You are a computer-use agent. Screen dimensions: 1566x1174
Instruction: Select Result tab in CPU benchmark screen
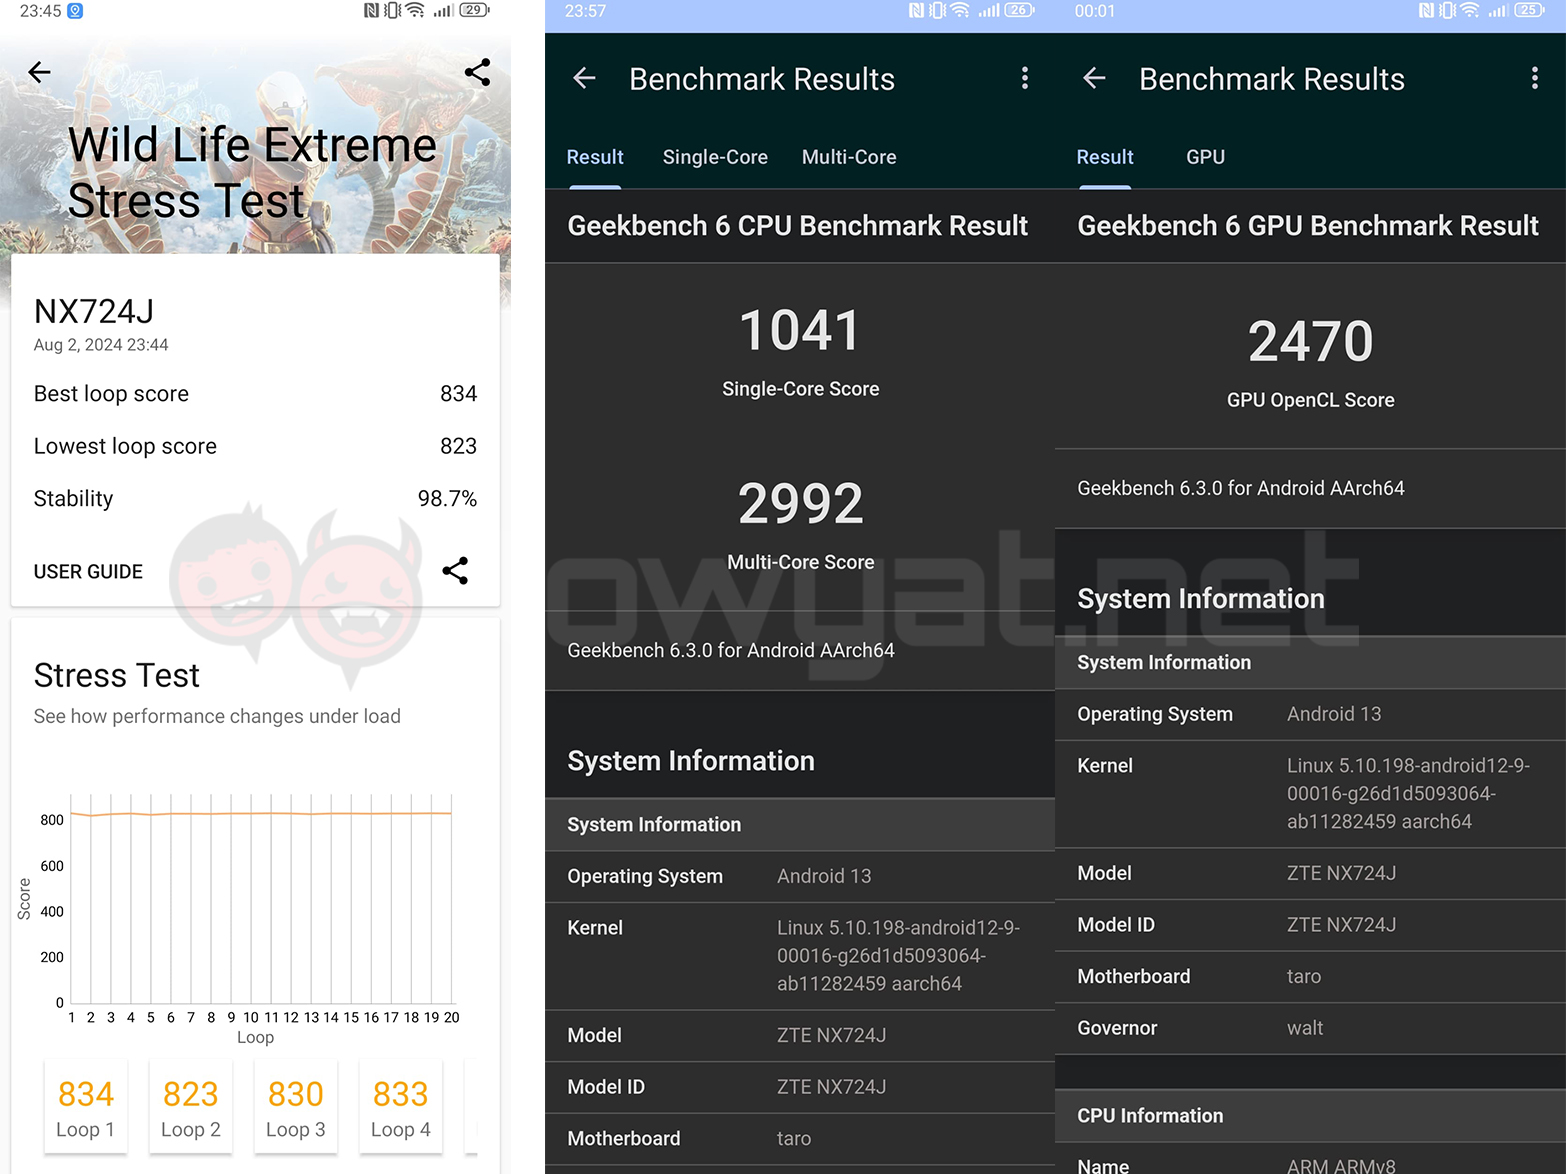tap(595, 157)
